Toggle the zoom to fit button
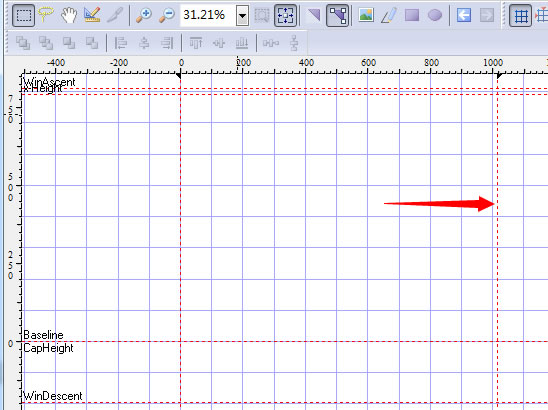 click(286, 15)
